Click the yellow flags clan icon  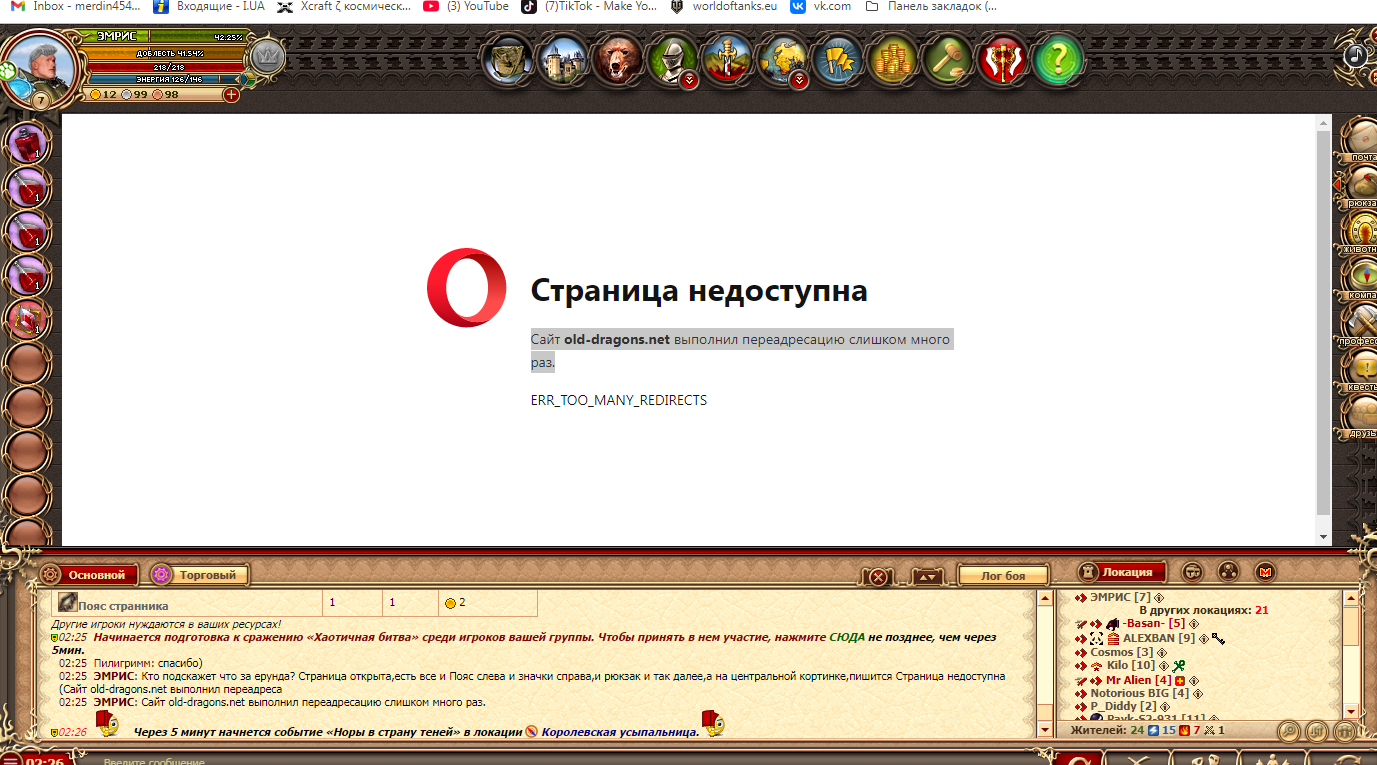click(837, 61)
